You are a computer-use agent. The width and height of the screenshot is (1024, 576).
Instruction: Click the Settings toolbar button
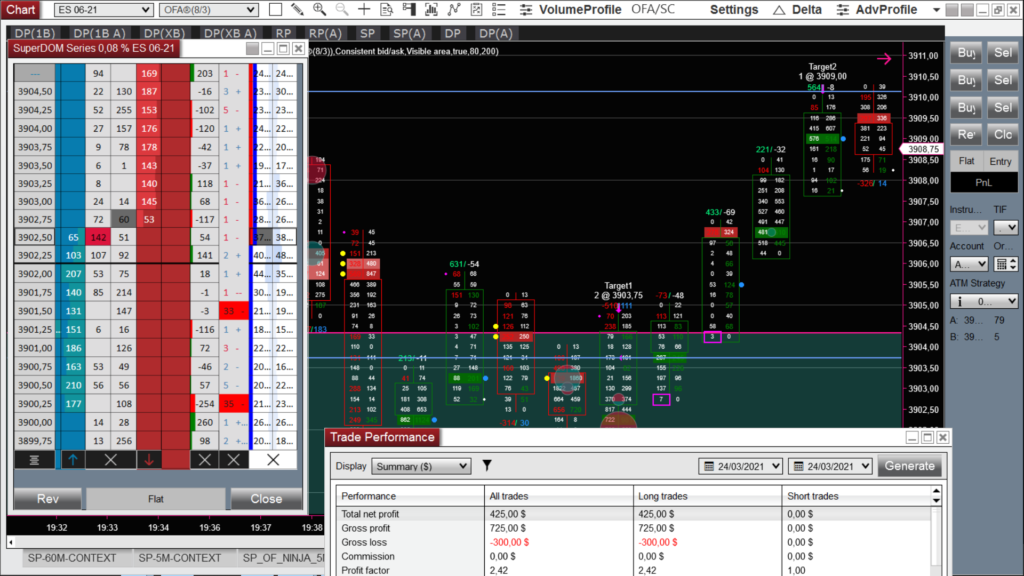734,10
